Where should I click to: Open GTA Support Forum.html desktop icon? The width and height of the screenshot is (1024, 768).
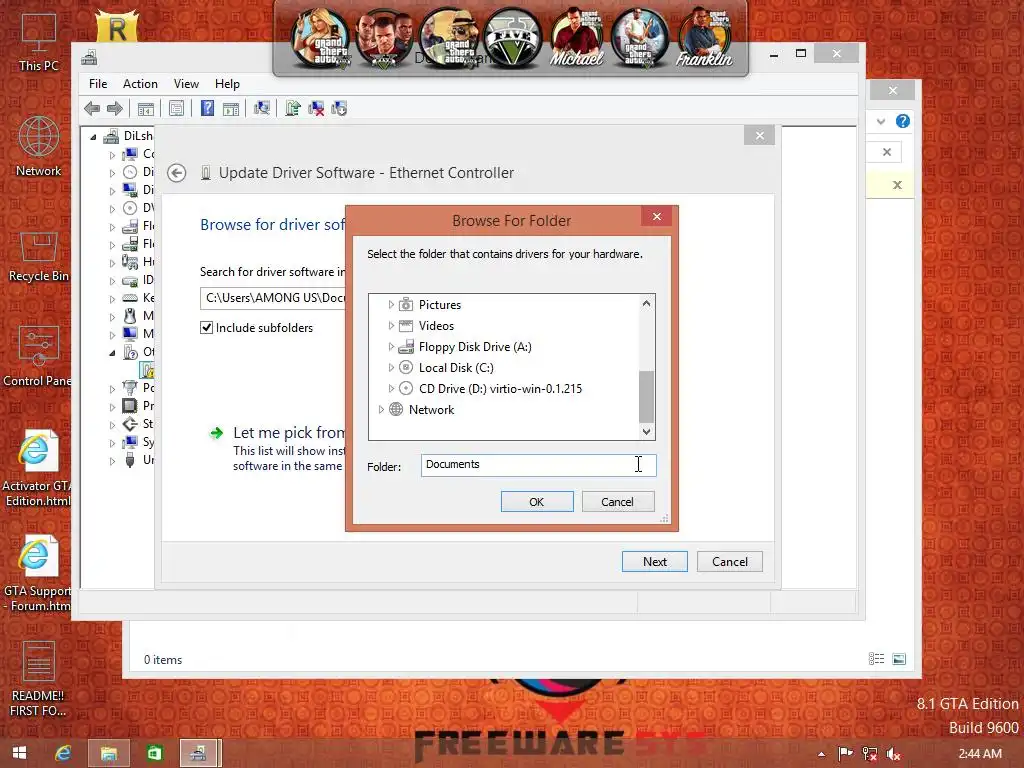(x=37, y=573)
